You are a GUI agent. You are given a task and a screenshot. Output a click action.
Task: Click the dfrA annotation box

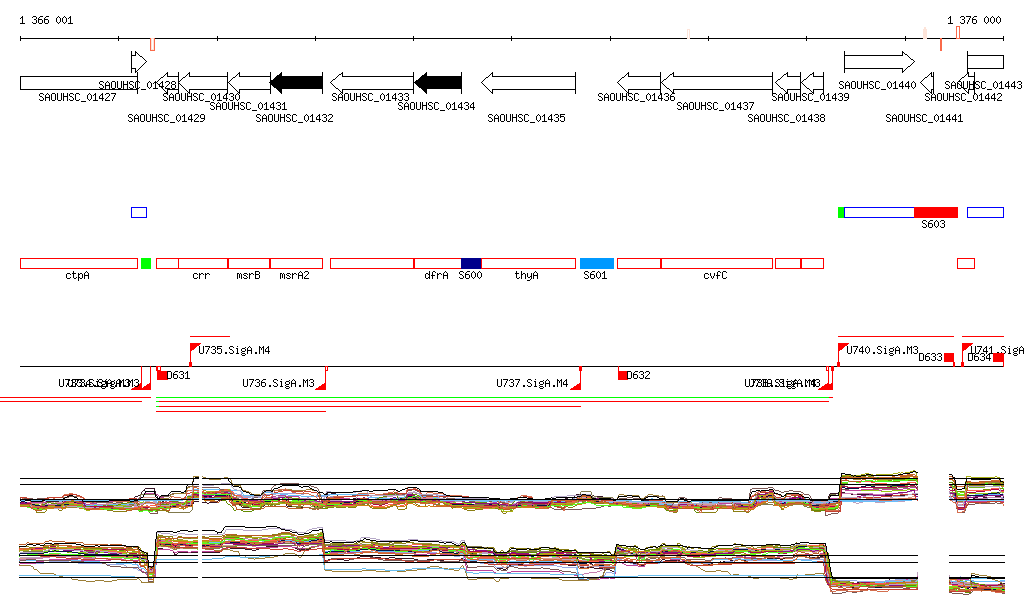click(438, 264)
